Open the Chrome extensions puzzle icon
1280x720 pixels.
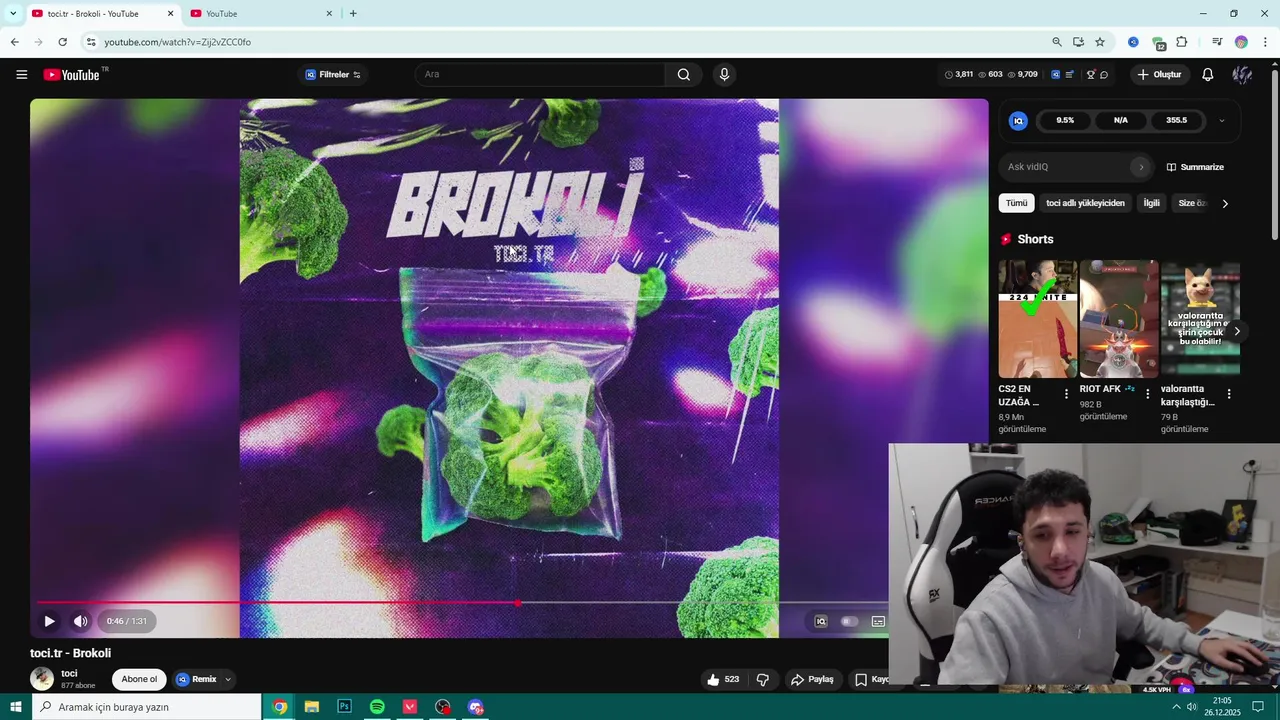(x=1182, y=42)
